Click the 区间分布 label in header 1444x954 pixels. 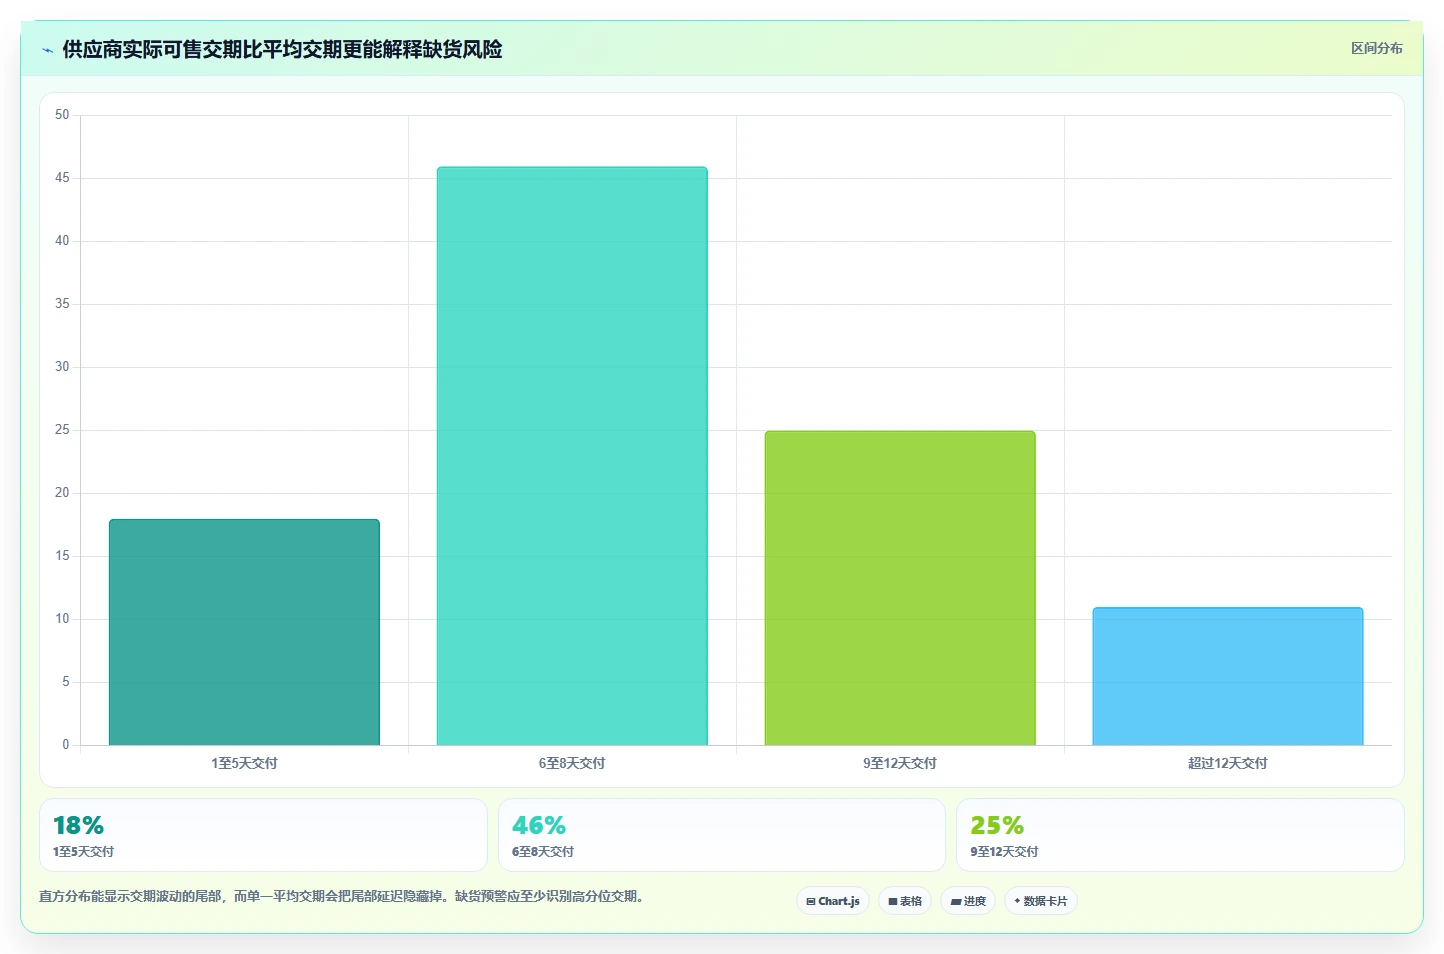[x=1377, y=48]
